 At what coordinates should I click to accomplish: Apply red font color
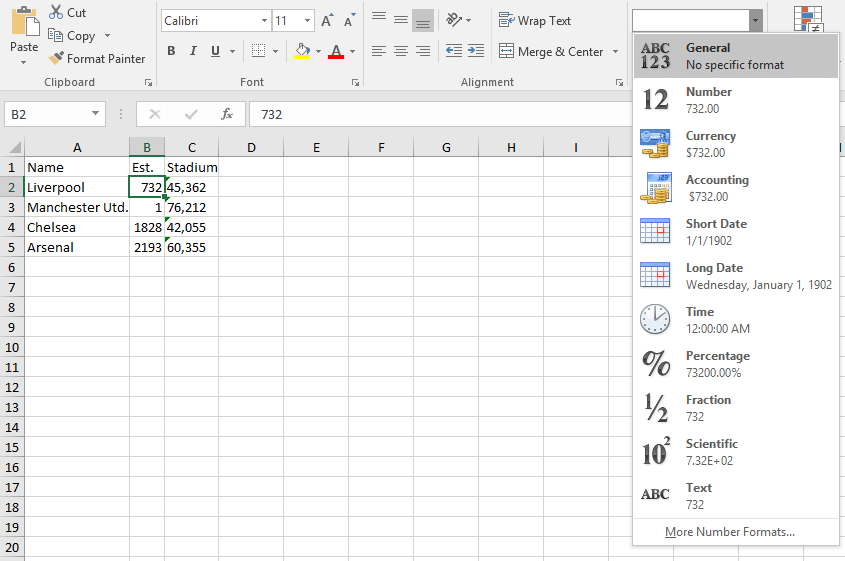point(336,51)
